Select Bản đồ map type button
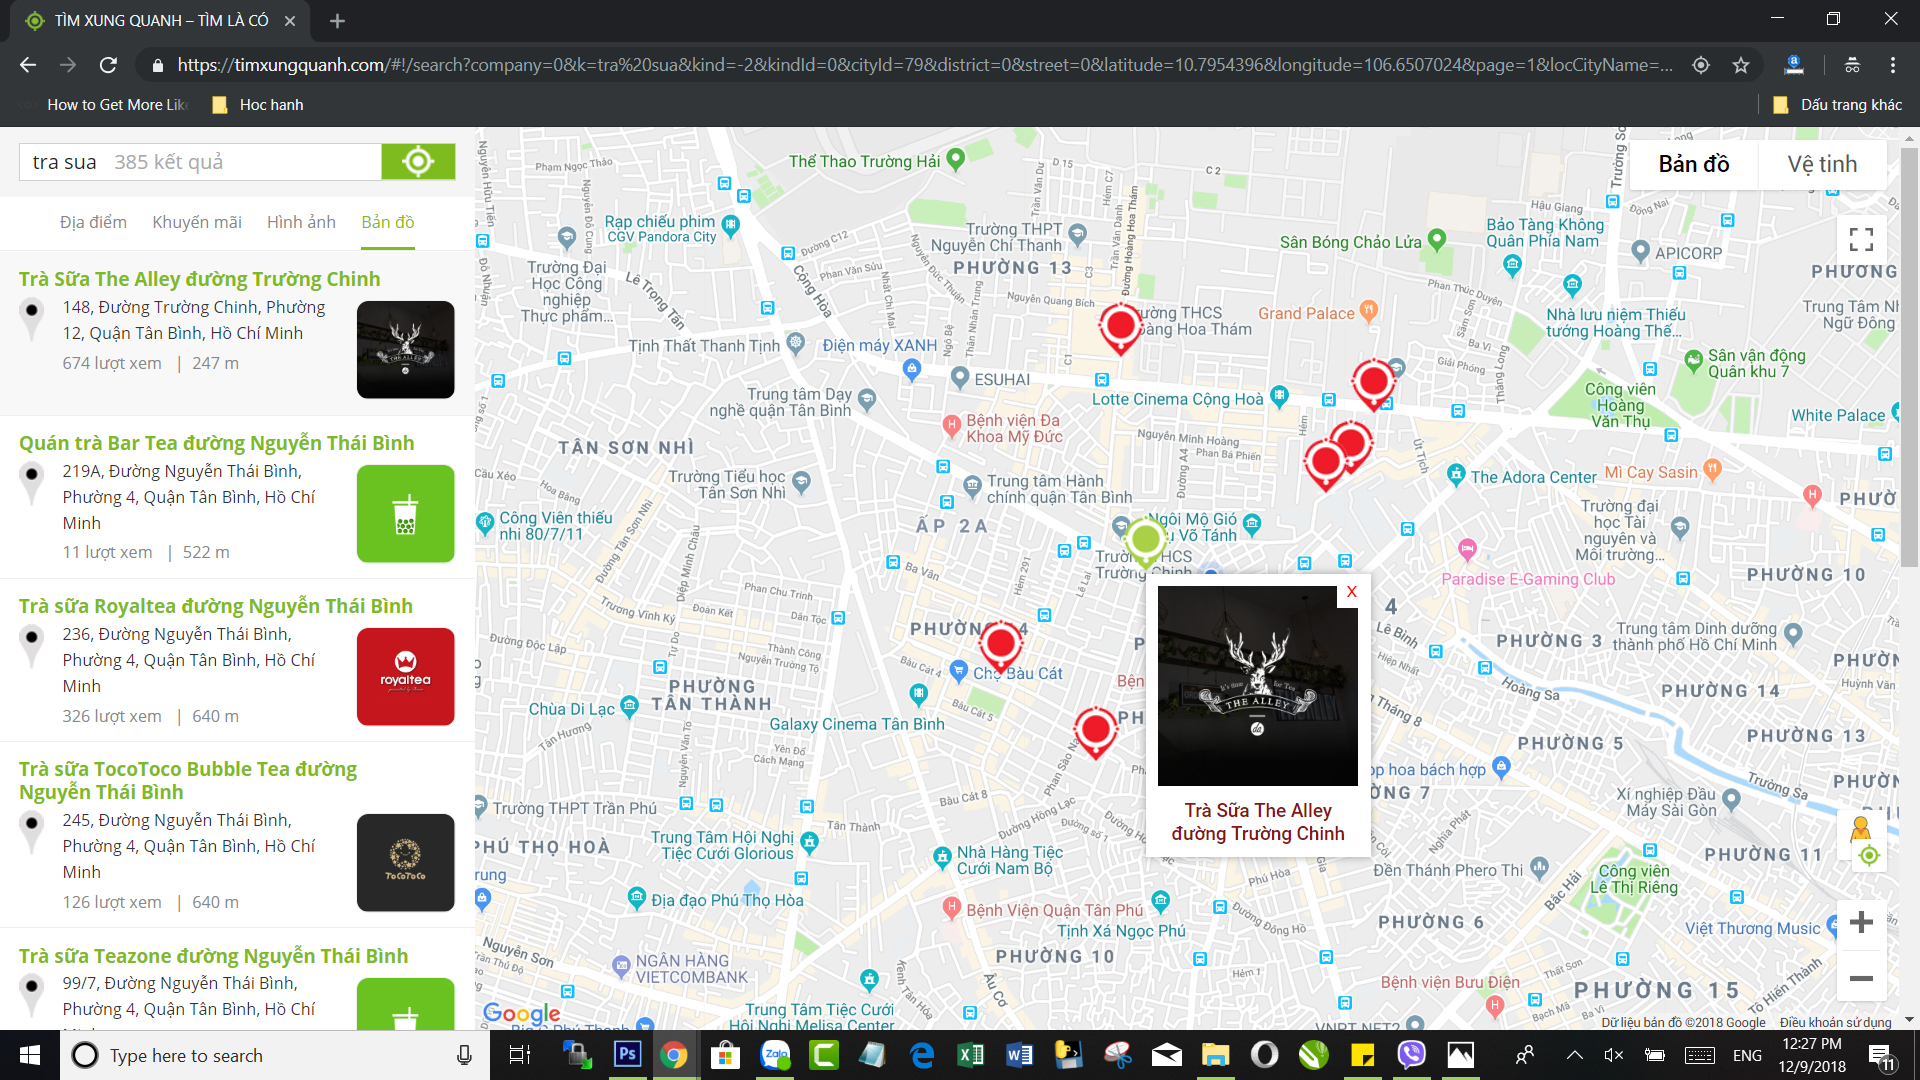1920x1080 pixels. coord(1693,164)
